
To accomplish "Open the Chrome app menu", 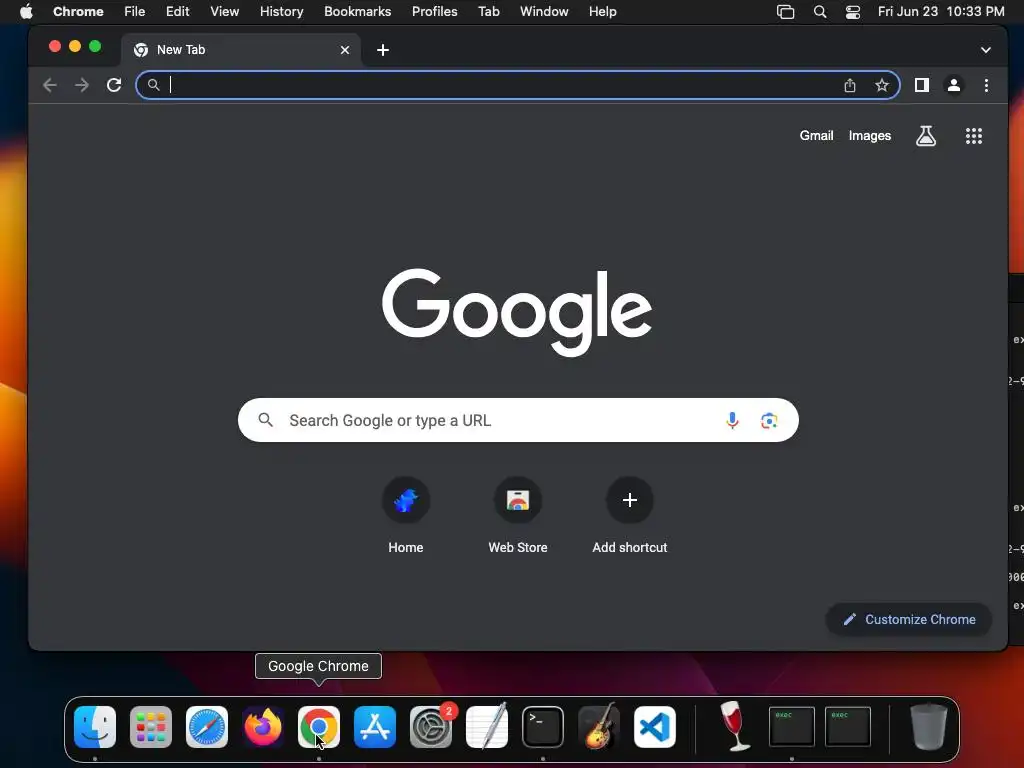I will 78,12.
